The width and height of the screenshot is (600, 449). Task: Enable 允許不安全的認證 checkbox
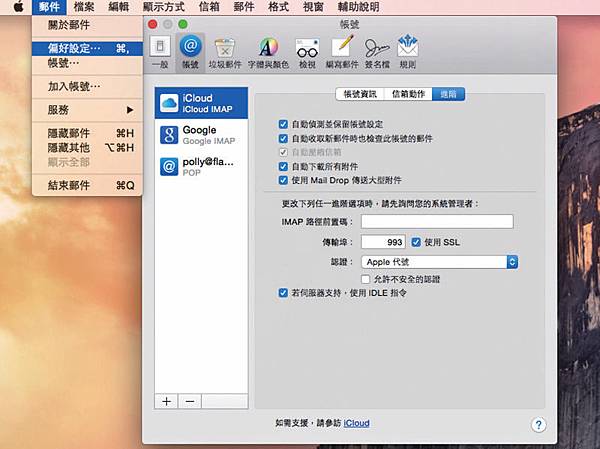pyautogui.click(x=365, y=279)
